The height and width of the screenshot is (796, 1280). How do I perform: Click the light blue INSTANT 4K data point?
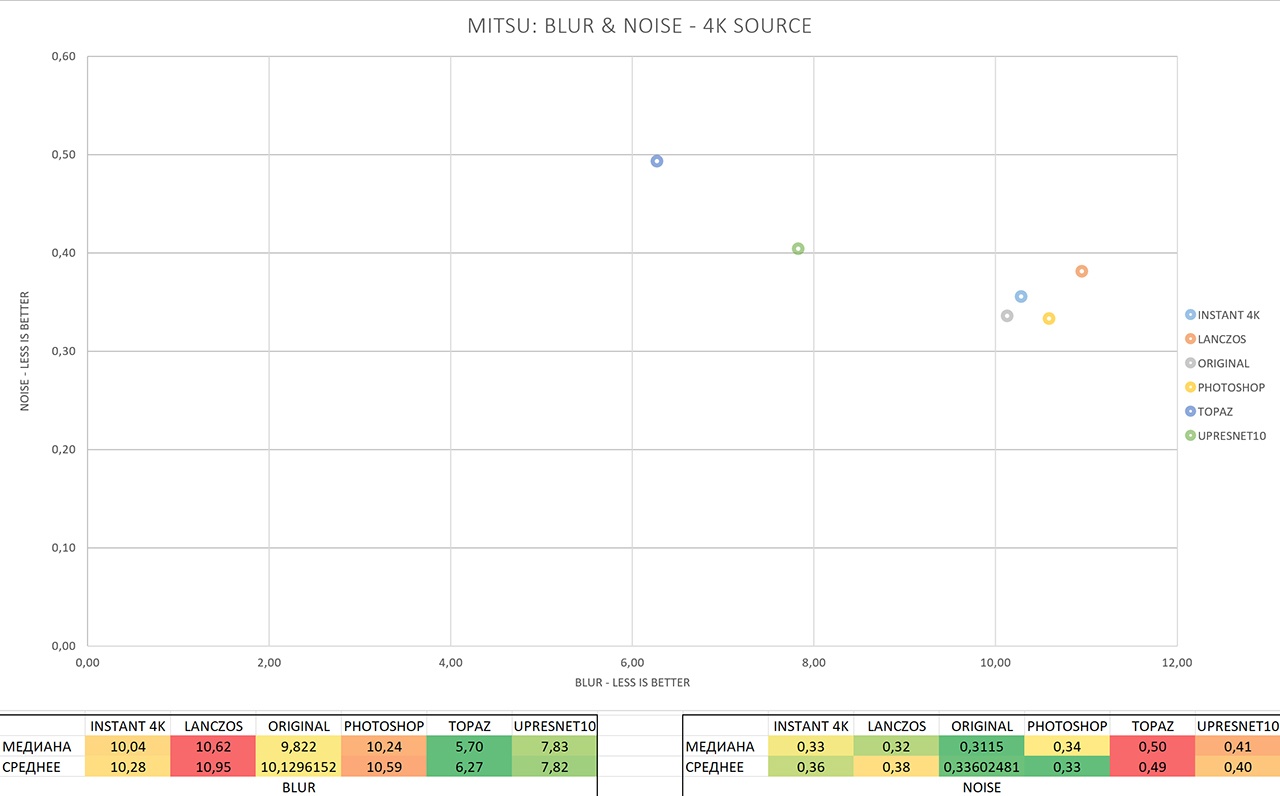[x=1021, y=297]
